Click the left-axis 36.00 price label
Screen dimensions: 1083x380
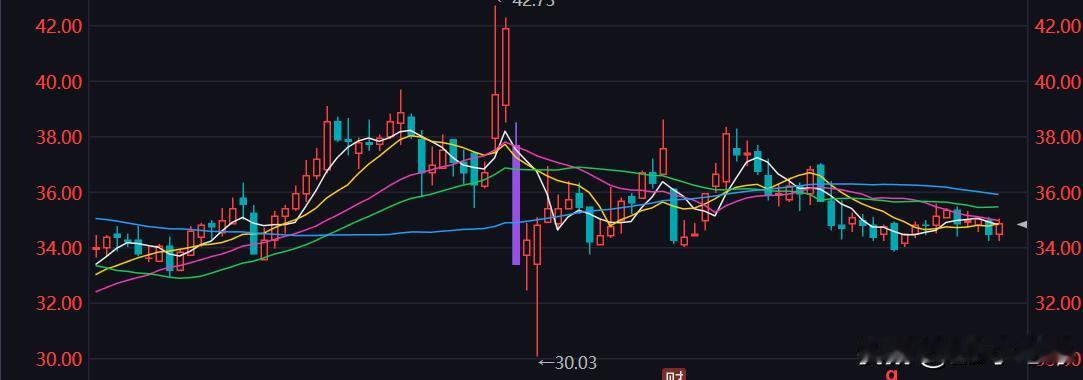(59, 192)
